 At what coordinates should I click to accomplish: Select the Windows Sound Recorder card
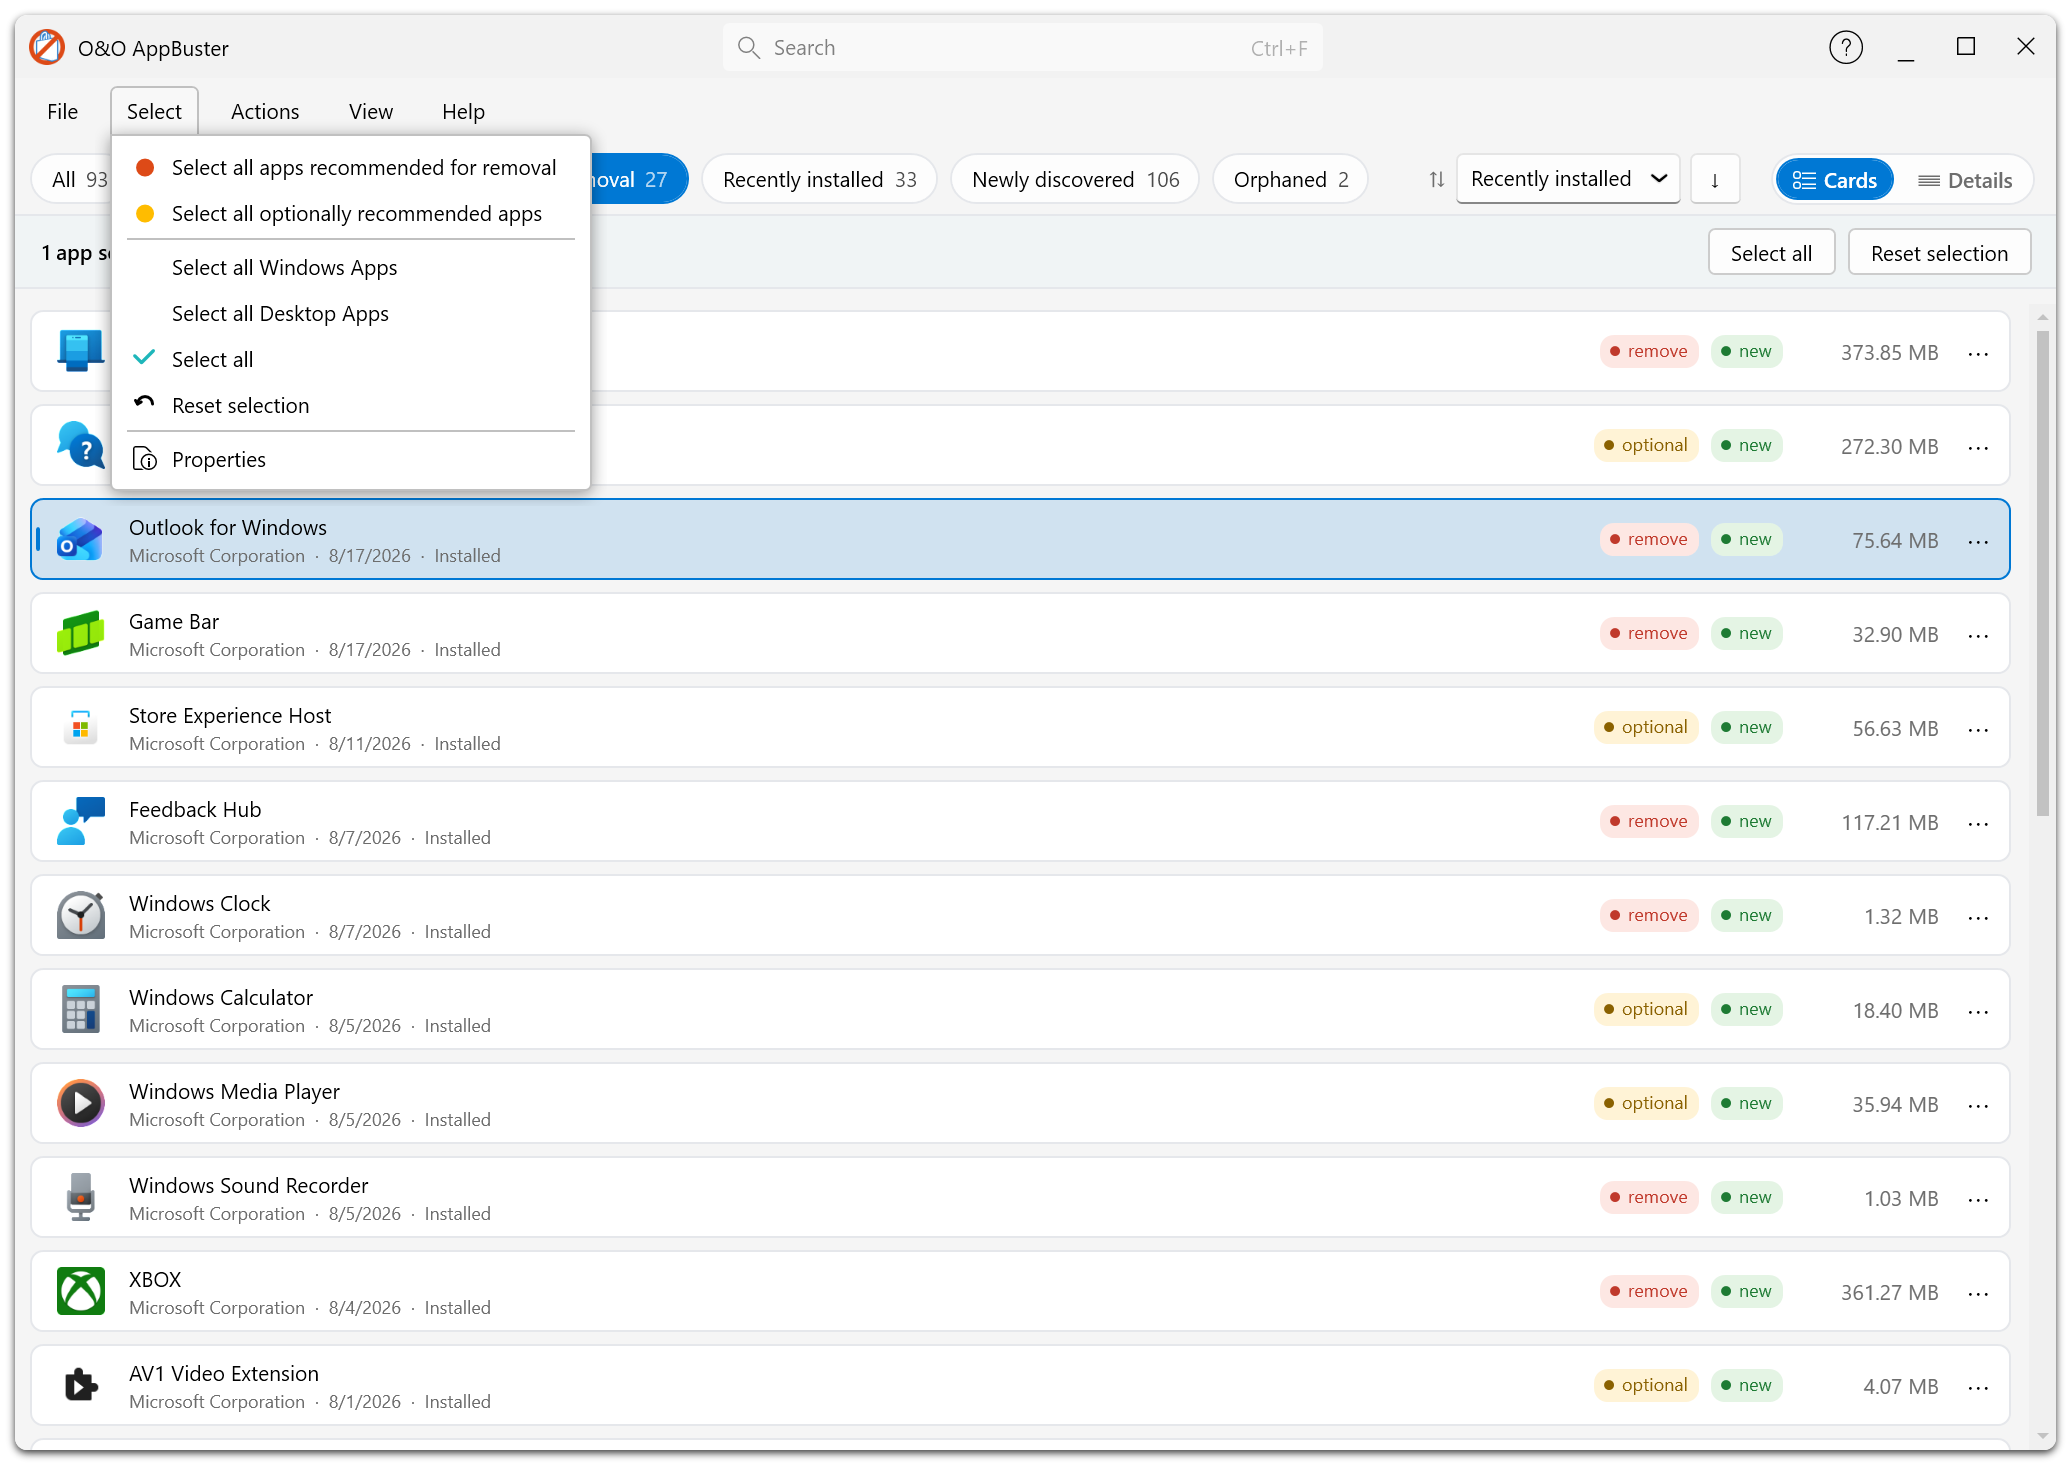(x=1020, y=1198)
